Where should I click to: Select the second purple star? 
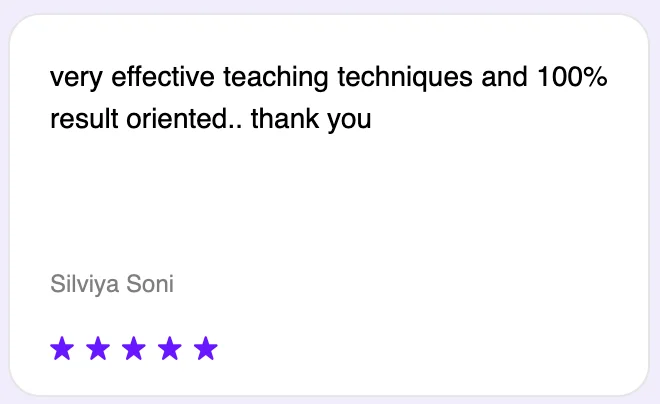pos(98,348)
